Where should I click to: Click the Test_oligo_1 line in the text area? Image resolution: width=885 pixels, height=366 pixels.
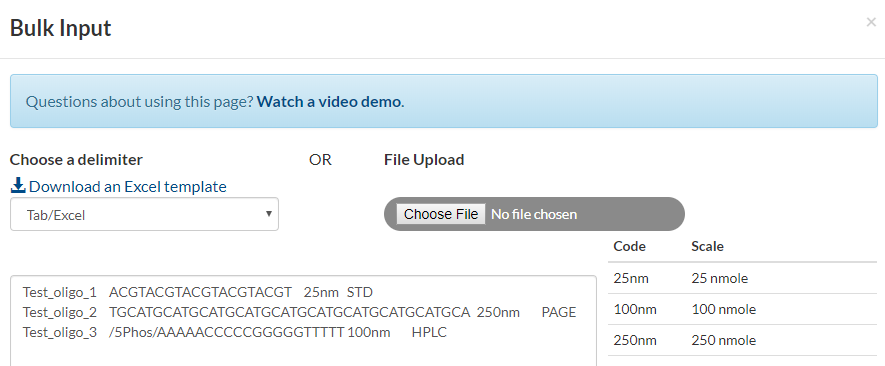(x=198, y=293)
